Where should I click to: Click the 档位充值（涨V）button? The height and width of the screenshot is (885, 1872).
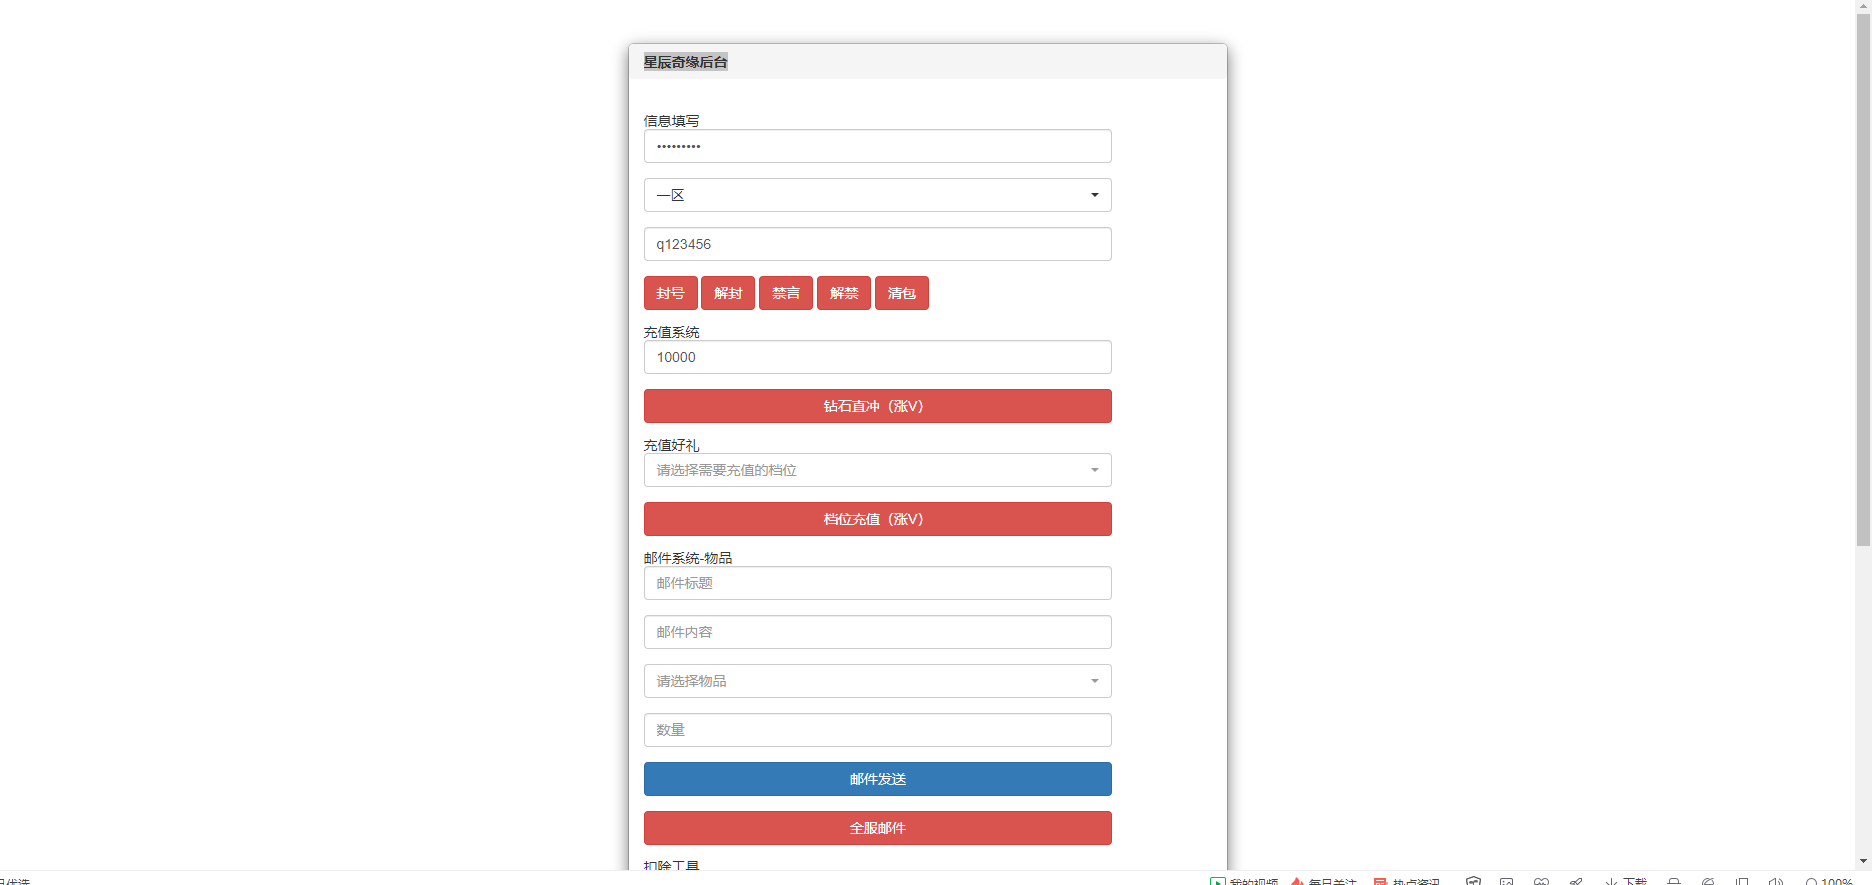click(877, 519)
